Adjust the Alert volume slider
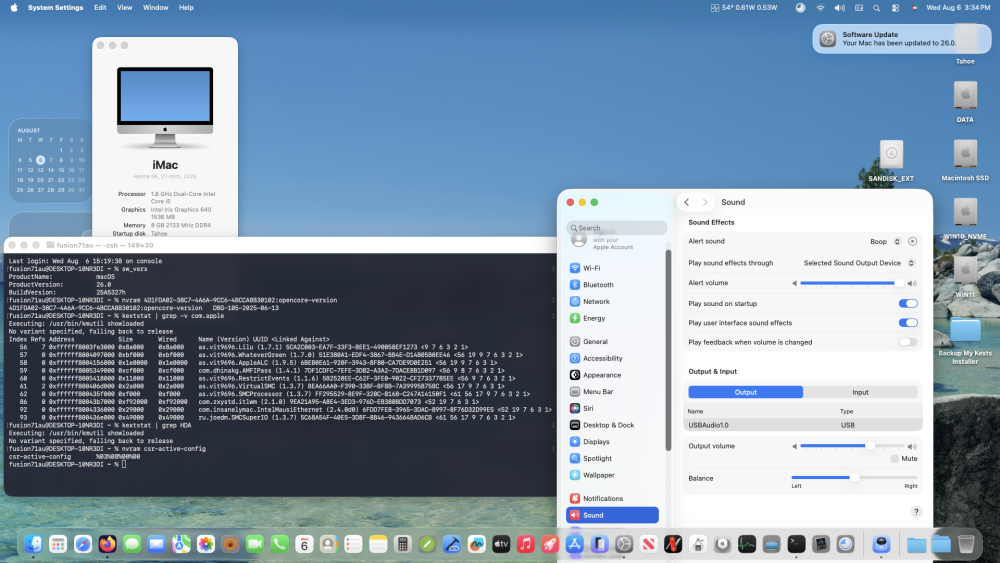Screen dimensions: 1000x563 click(x=853, y=283)
